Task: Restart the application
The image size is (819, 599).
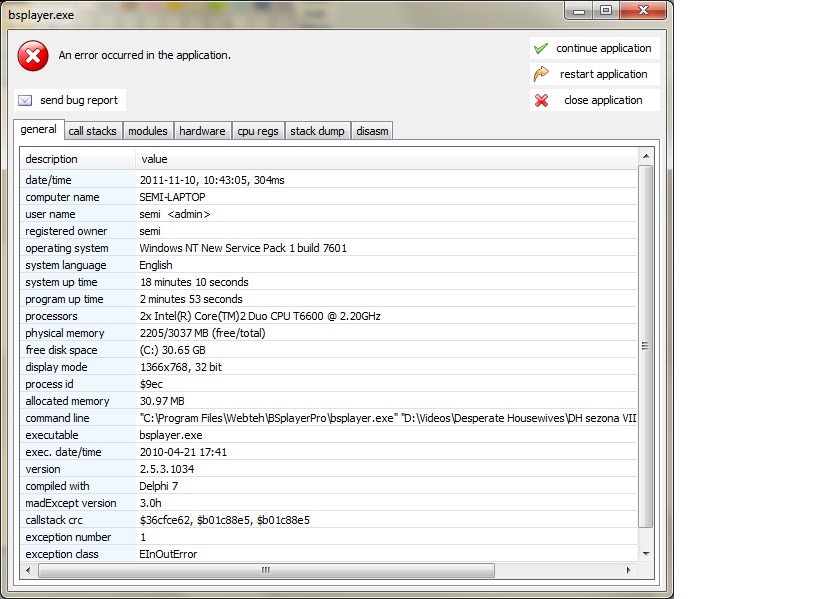Action: click(x=594, y=74)
